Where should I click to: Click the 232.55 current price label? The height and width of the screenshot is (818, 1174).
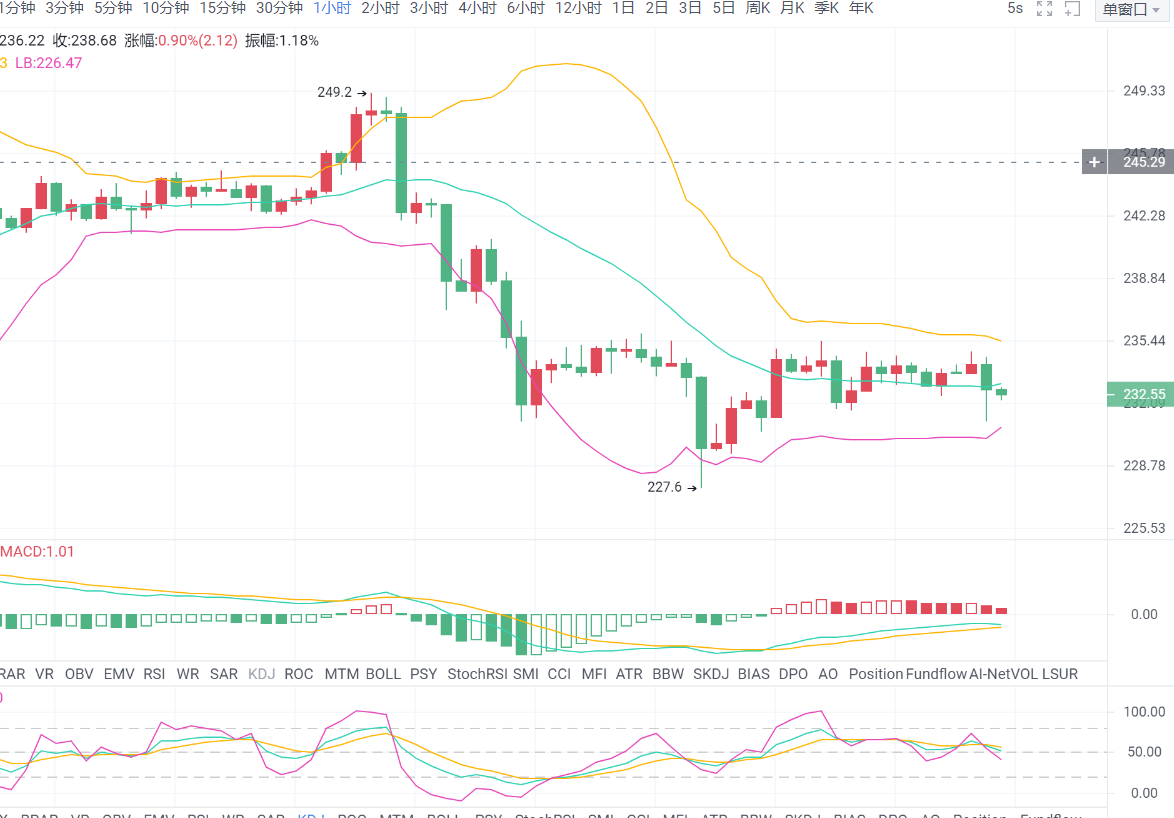pyautogui.click(x=1138, y=395)
